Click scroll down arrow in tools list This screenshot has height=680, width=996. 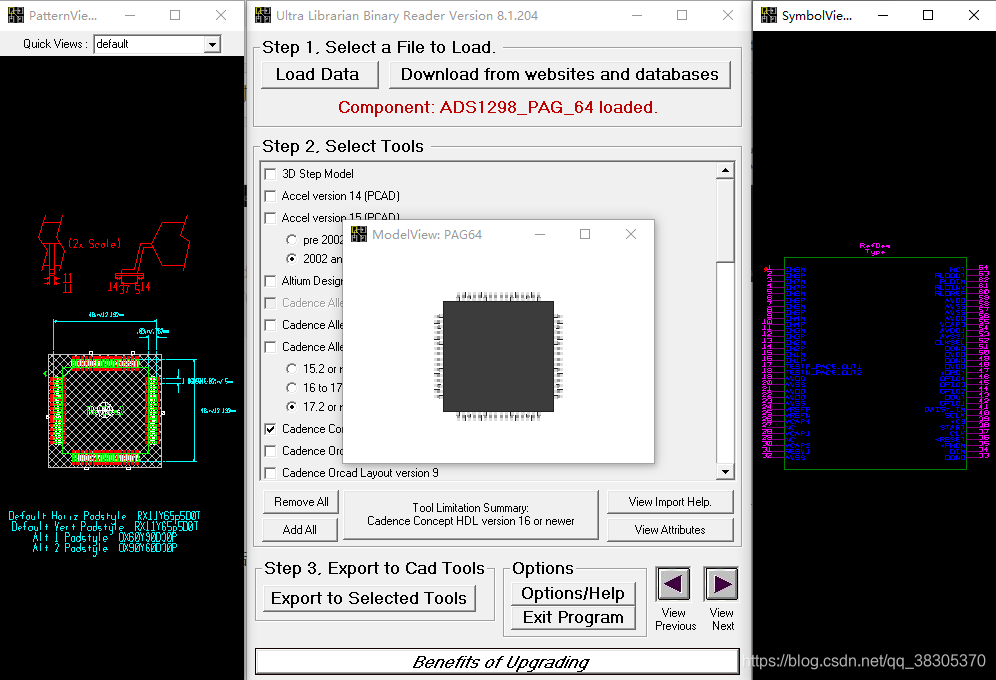[x=725, y=472]
